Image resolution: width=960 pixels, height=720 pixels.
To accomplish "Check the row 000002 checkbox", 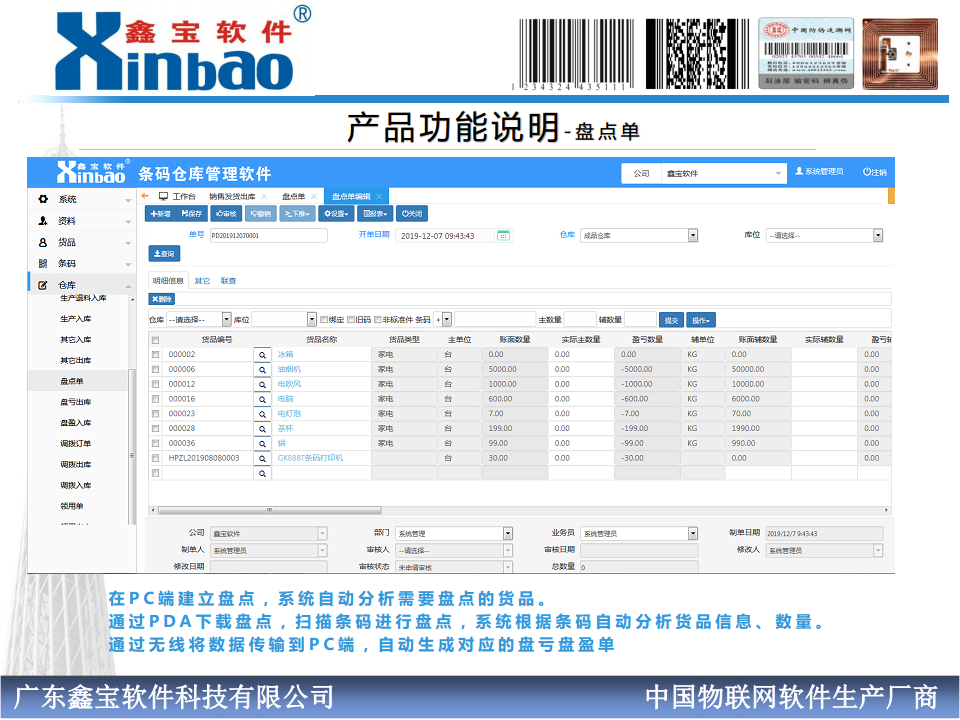I will click(x=156, y=354).
